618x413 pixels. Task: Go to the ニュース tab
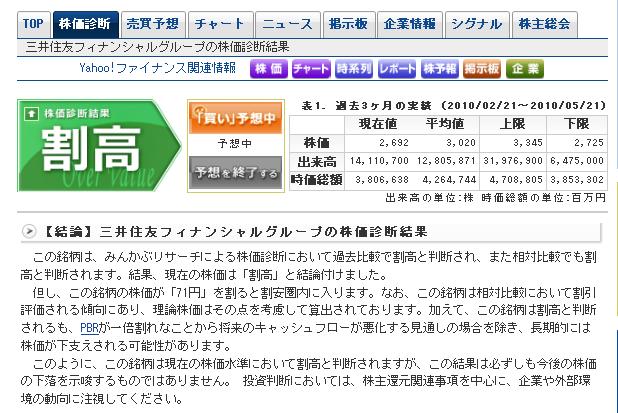pos(288,24)
